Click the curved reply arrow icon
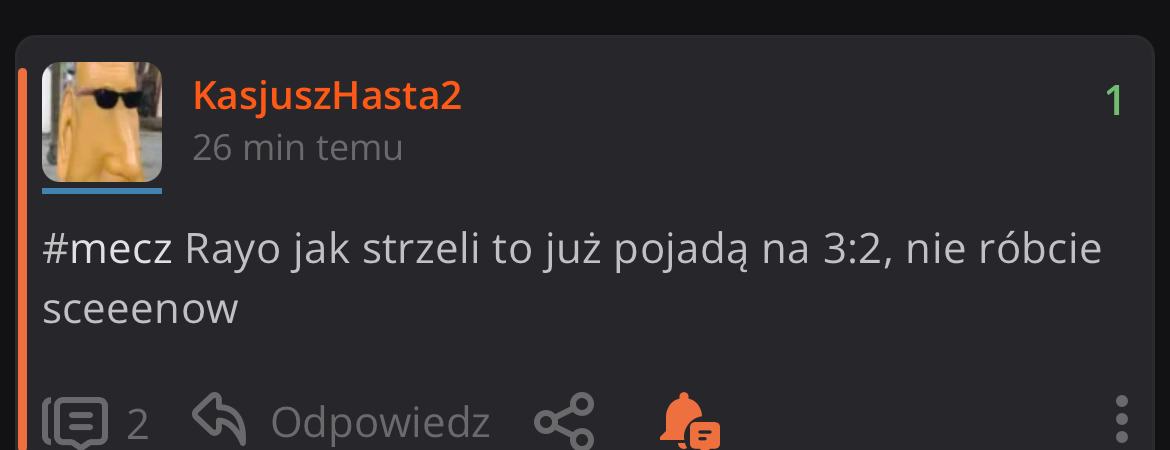This screenshot has width=1170, height=450. (219, 419)
